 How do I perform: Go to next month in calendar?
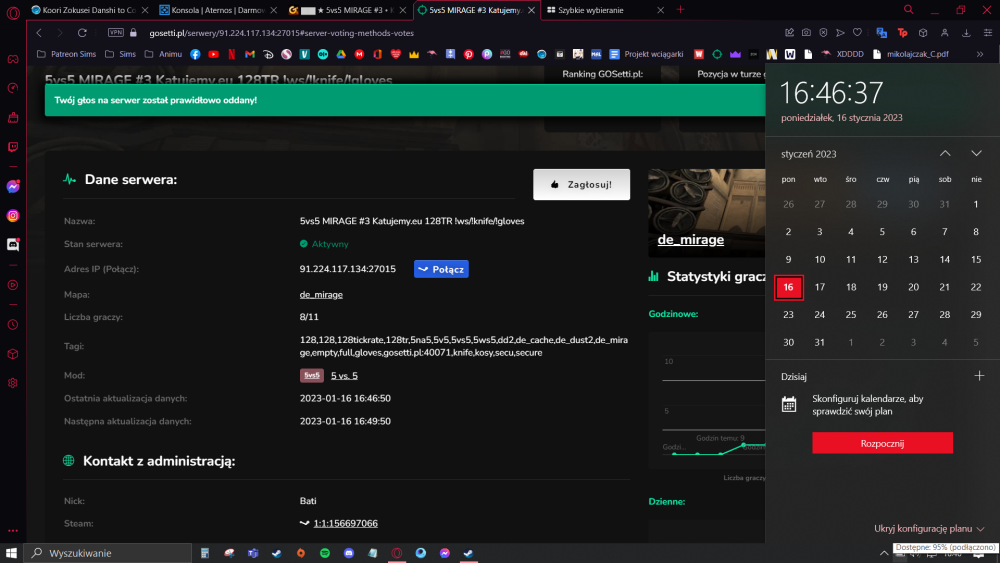976,154
